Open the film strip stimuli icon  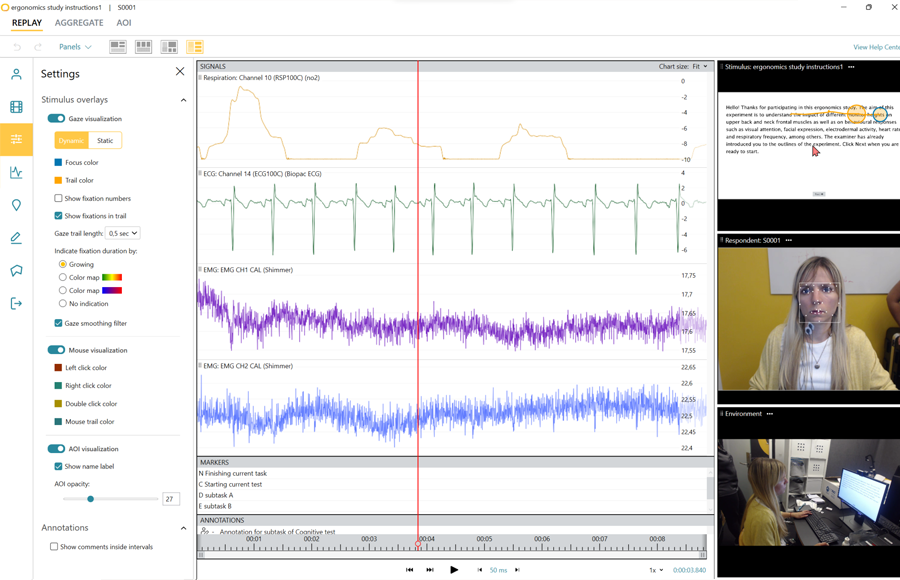click(16, 107)
